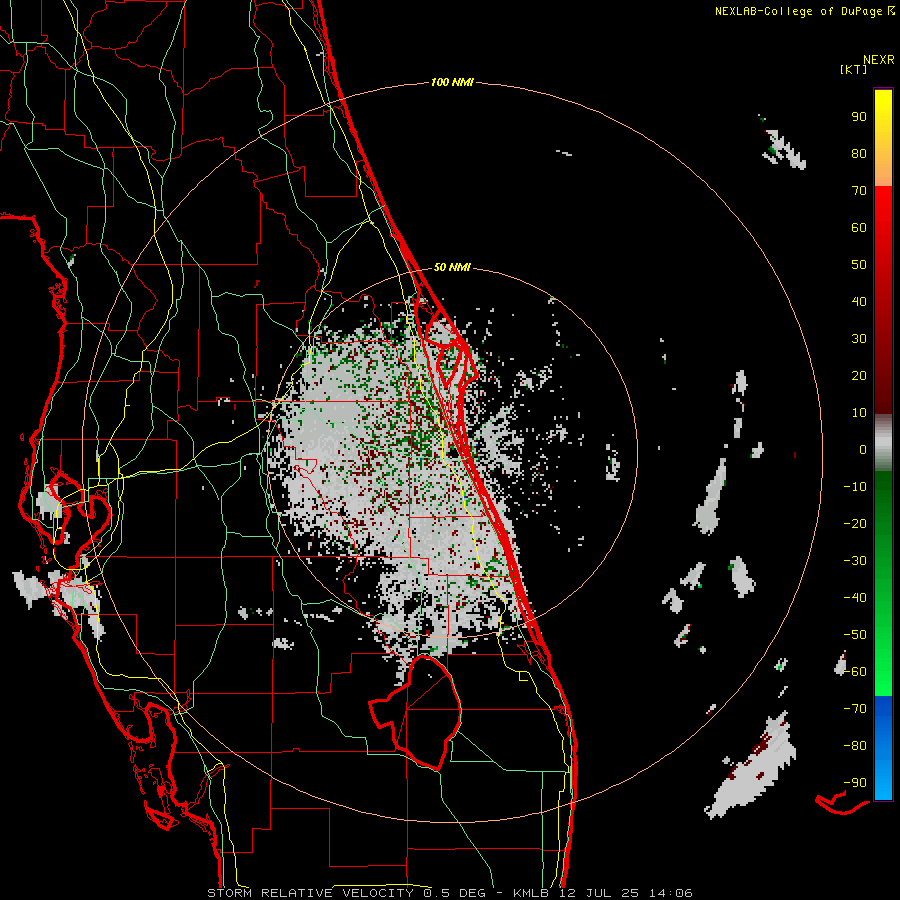
Task: Select the 40 value on velocity scale
Action: point(859,301)
